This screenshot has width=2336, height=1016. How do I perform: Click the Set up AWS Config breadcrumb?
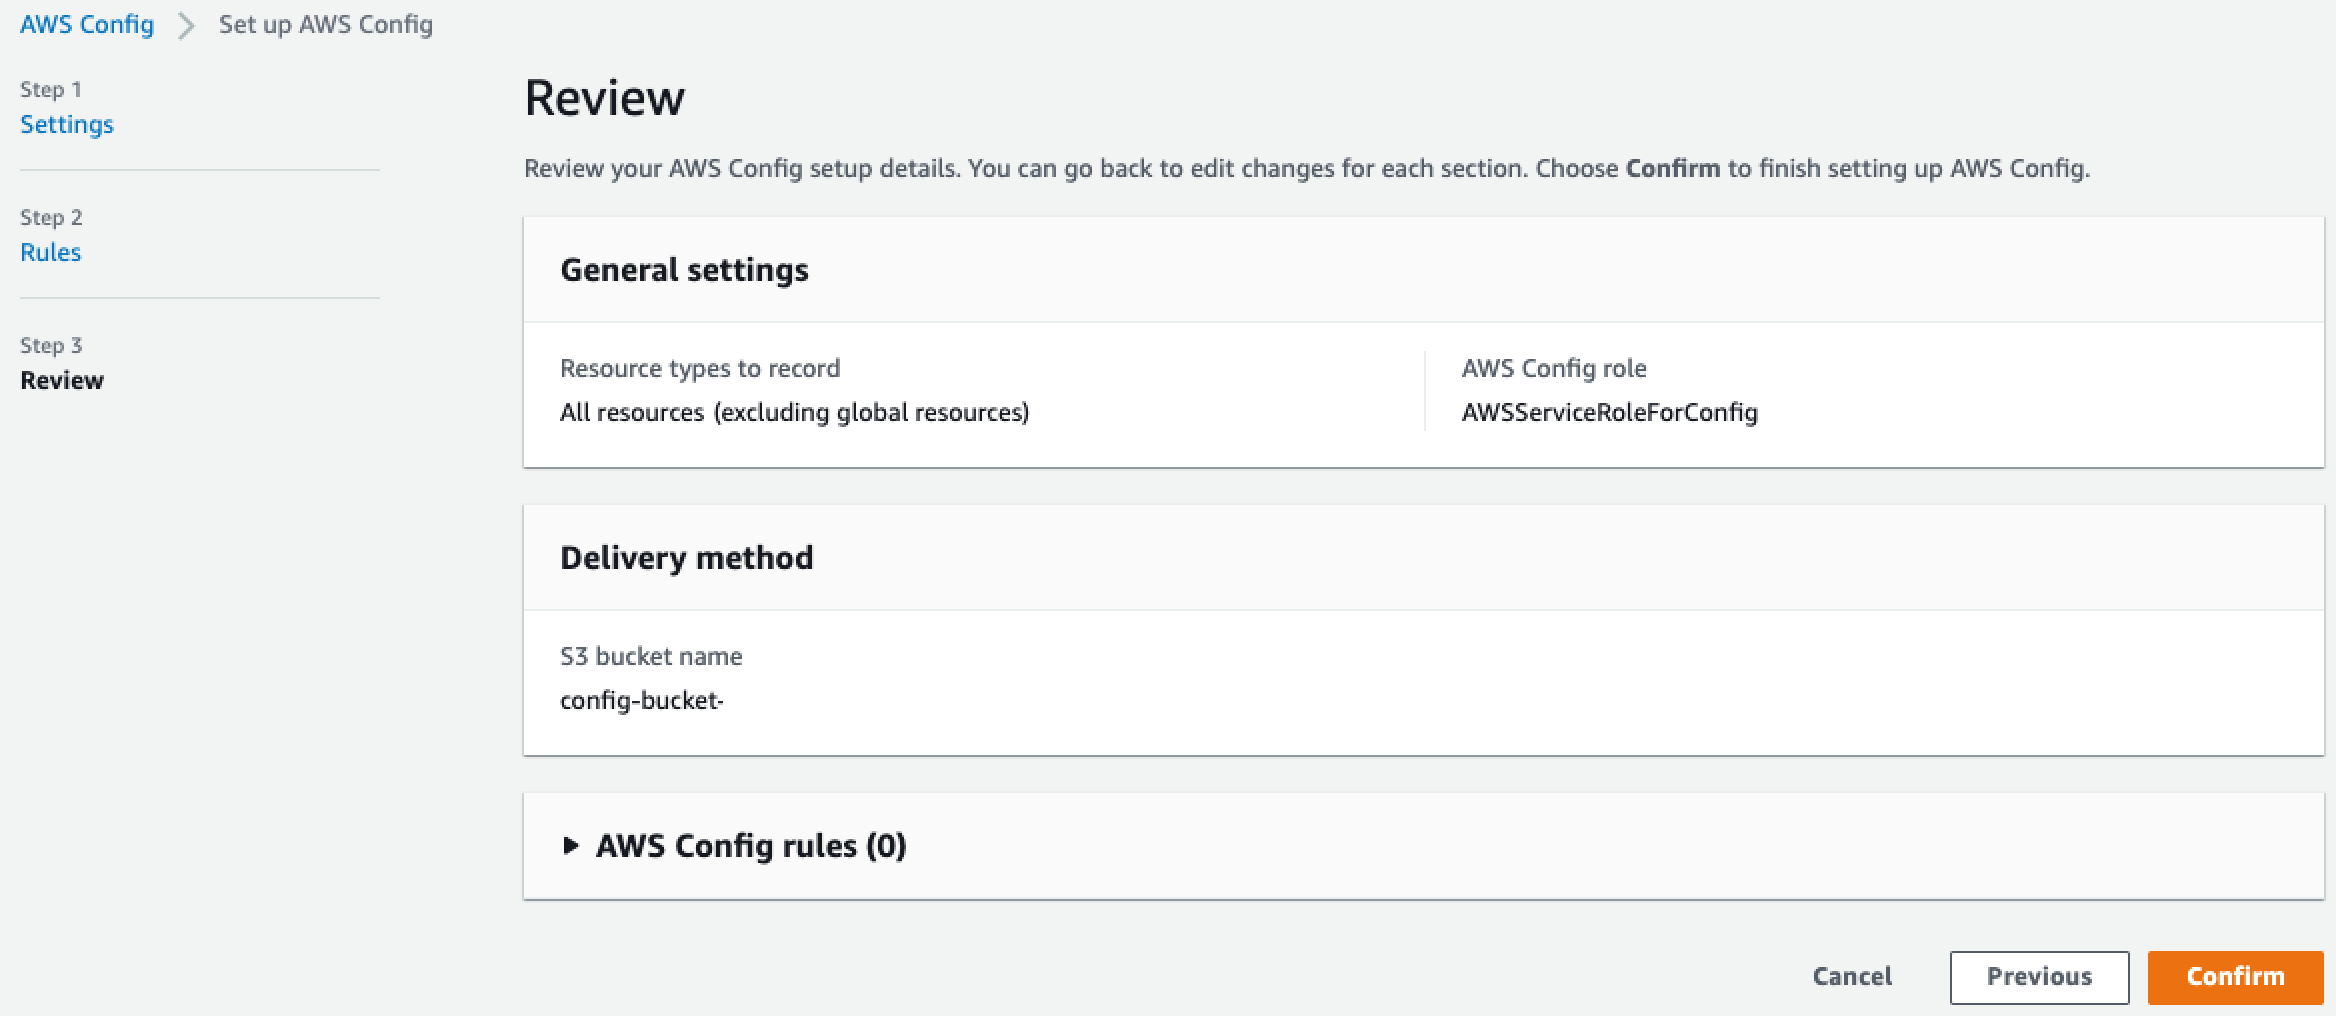[326, 25]
